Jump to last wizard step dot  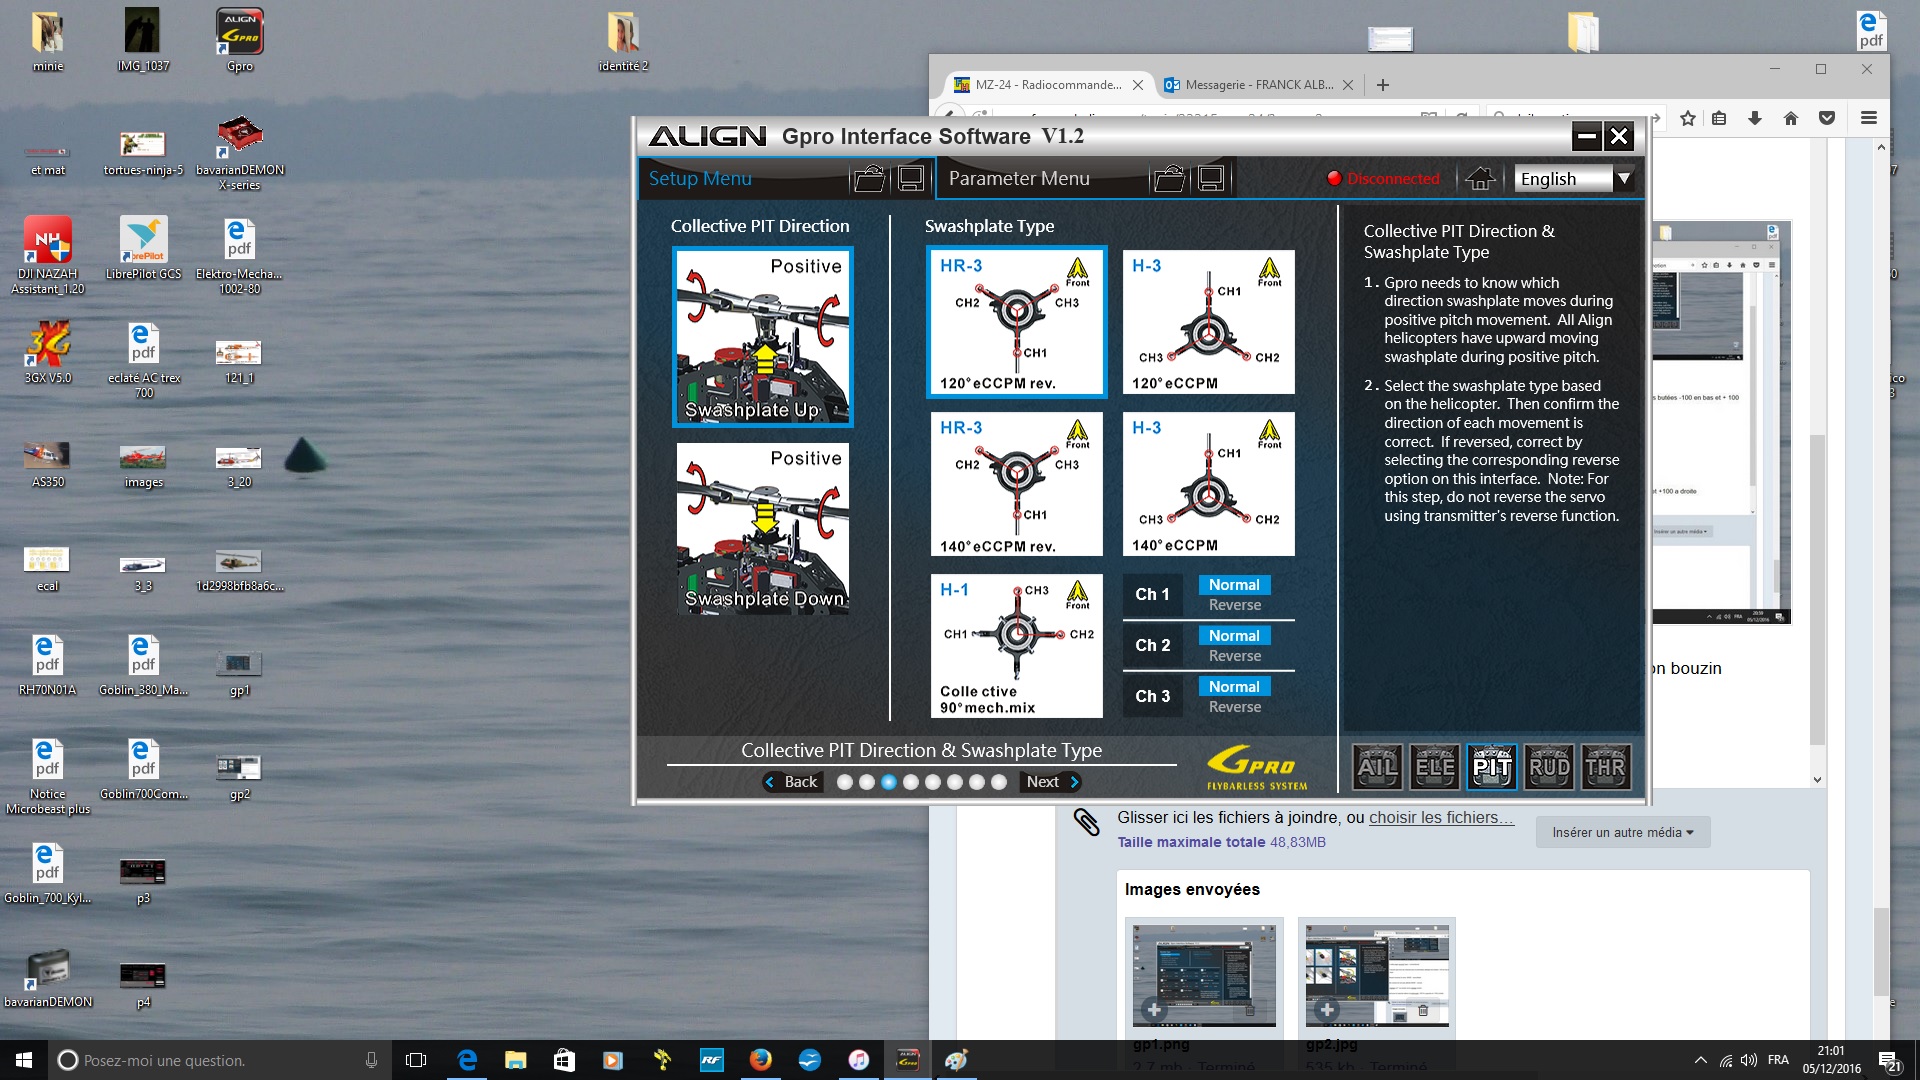pyautogui.click(x=999, y=782)
